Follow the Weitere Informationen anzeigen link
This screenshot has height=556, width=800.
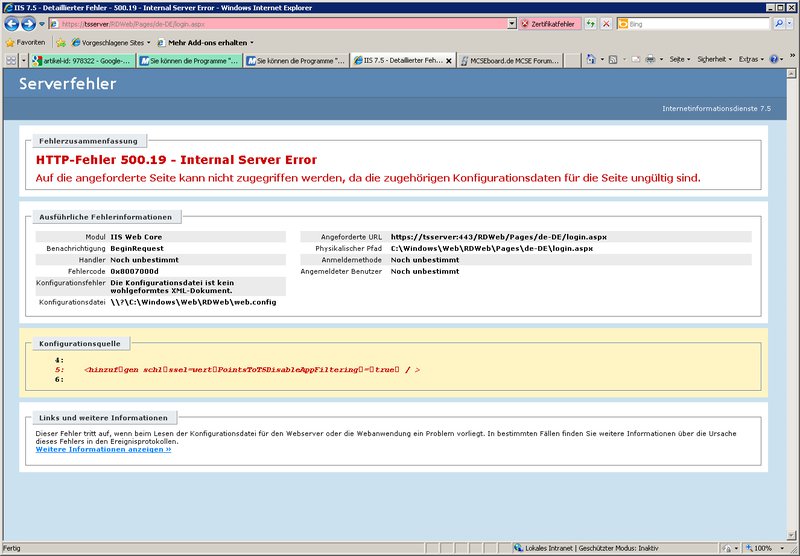point(103,449)
